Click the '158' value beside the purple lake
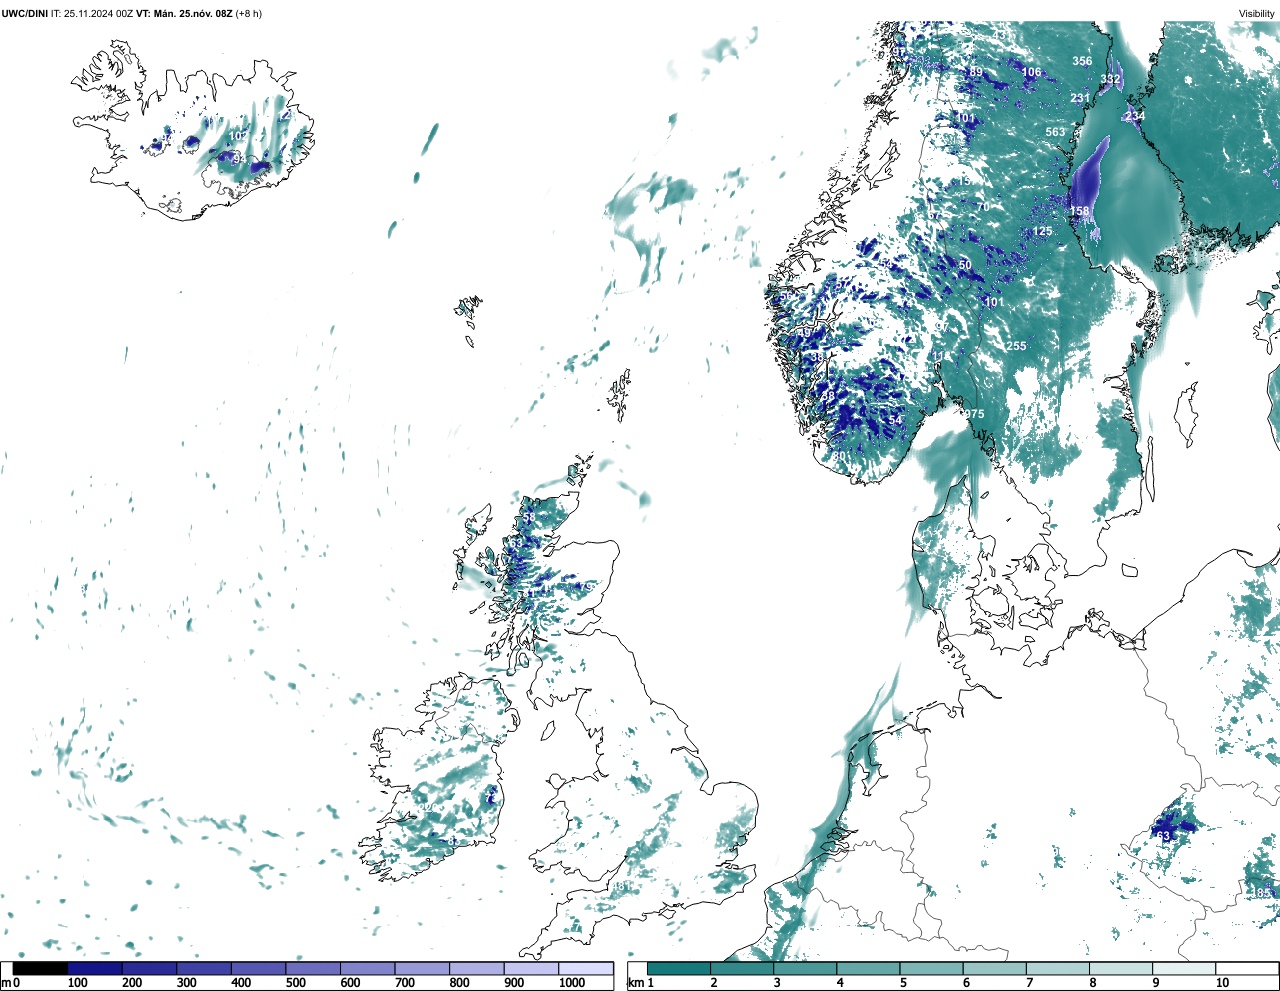This screenshot has height=991, width=1280. pyautogui.click(x=1079, y=211)
